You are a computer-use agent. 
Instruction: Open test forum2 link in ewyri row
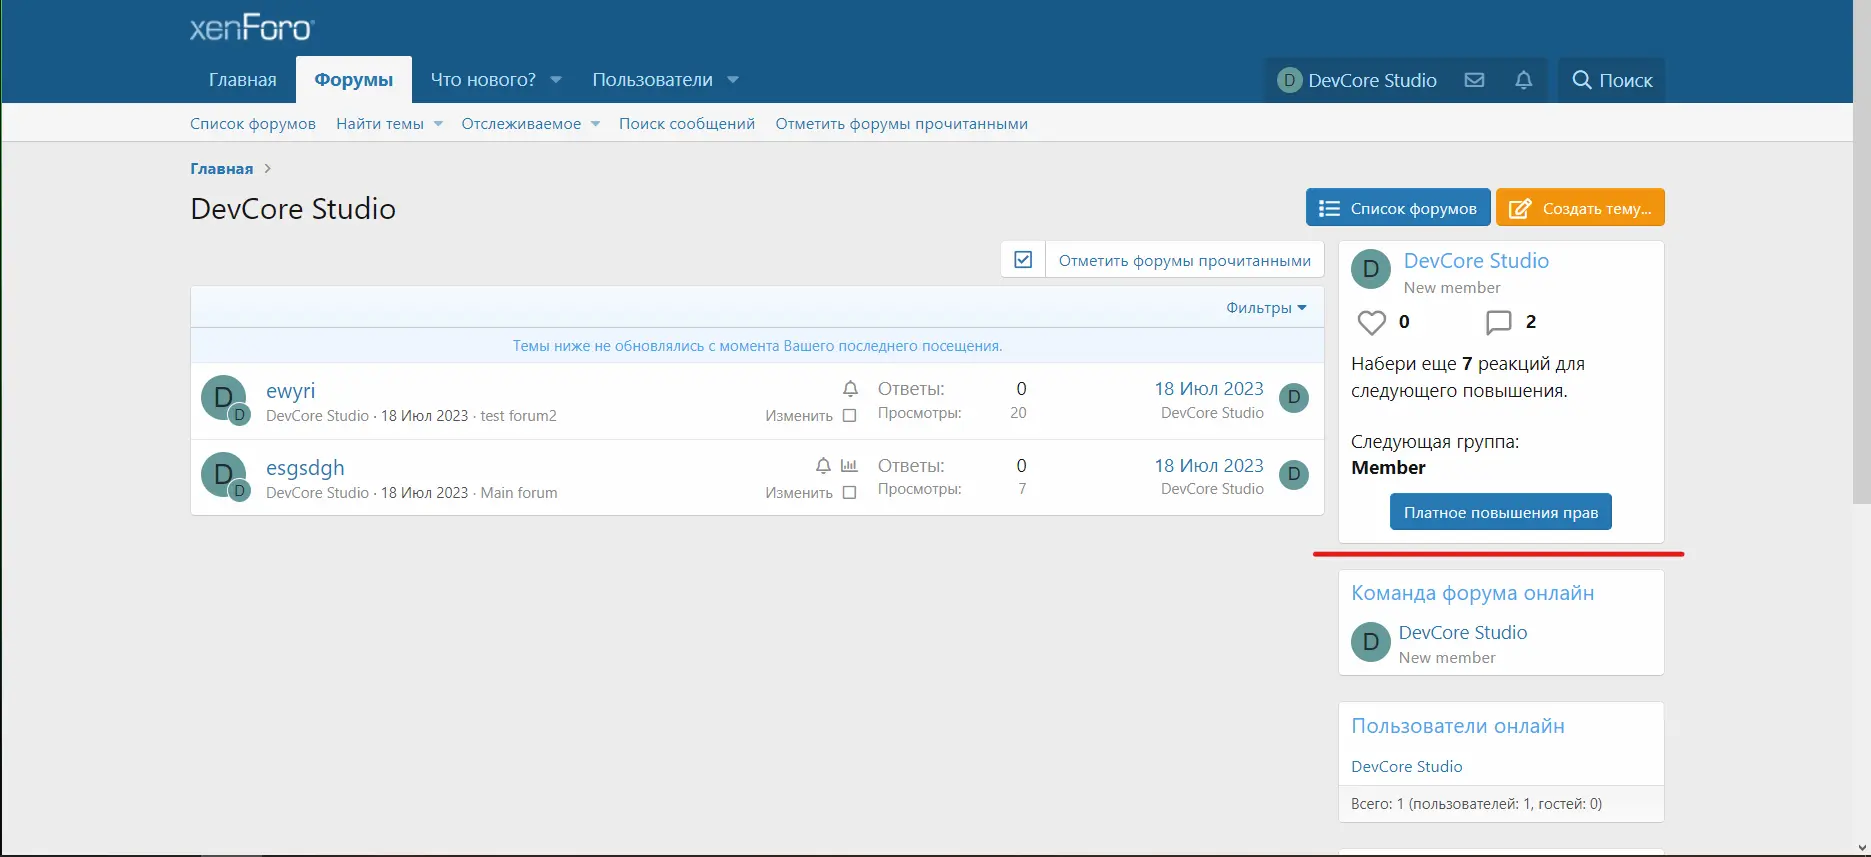point(518,416)
